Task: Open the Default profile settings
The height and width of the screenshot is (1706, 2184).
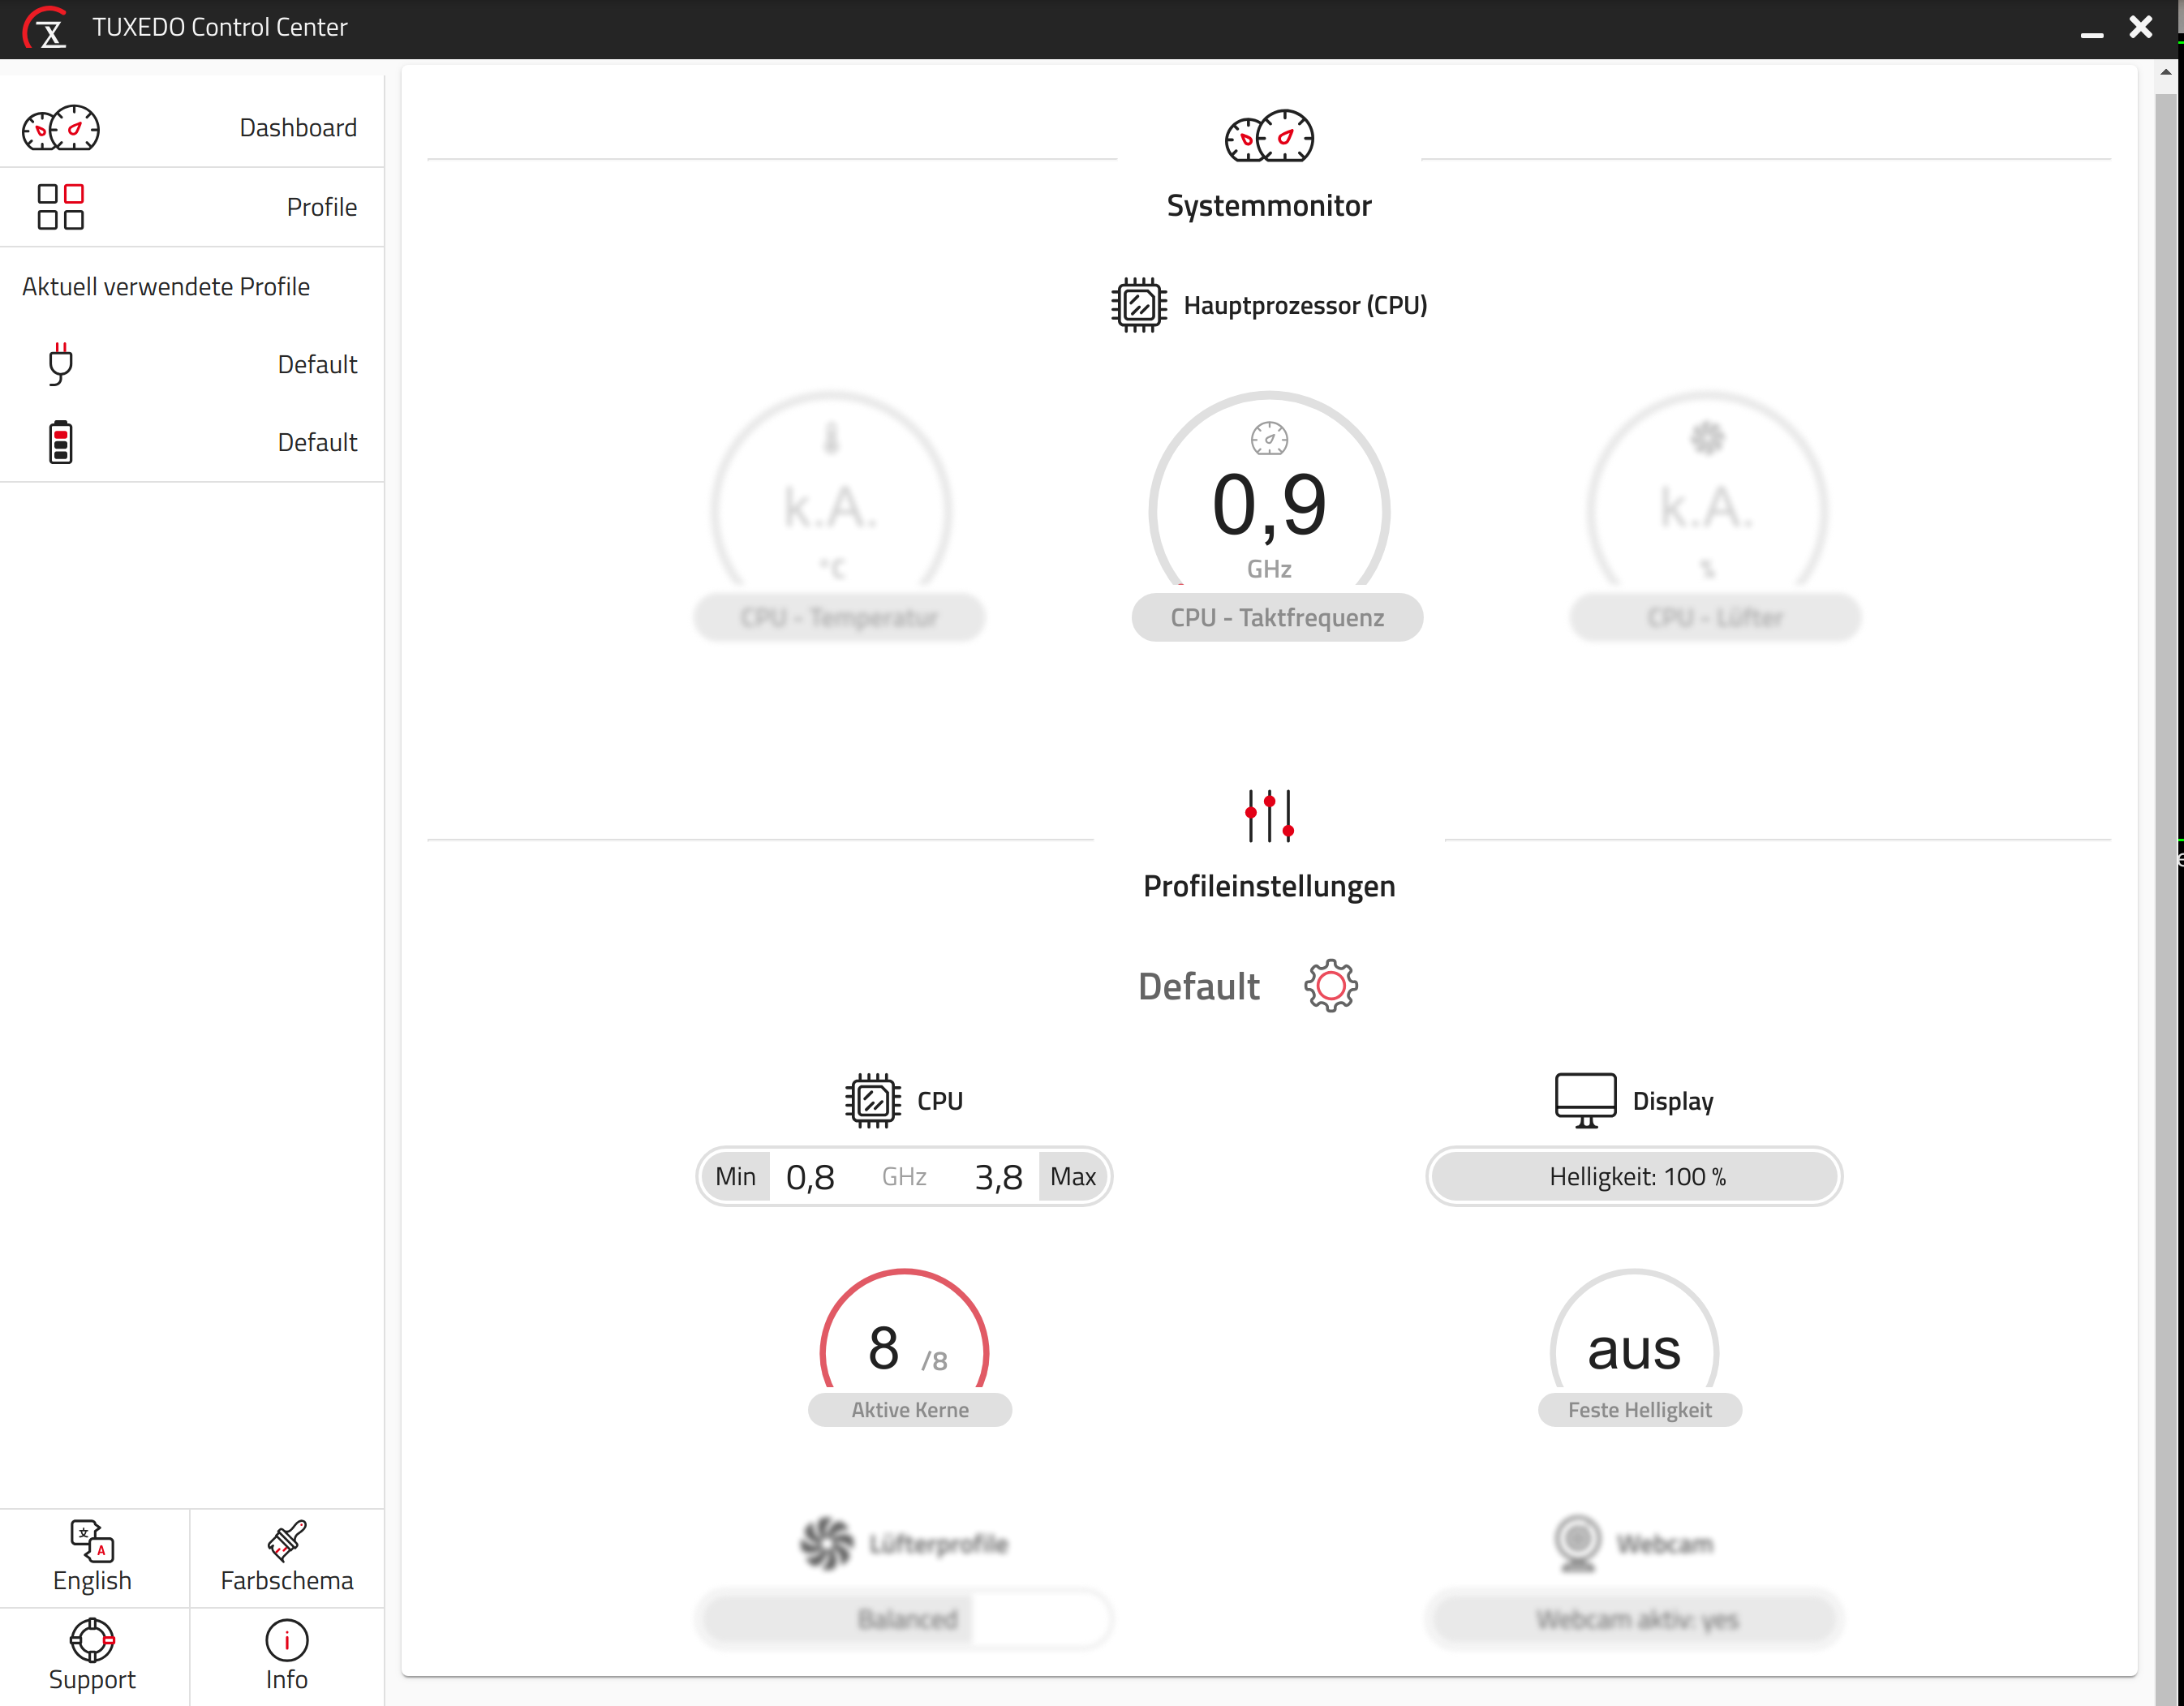Action: (1198, 985)
